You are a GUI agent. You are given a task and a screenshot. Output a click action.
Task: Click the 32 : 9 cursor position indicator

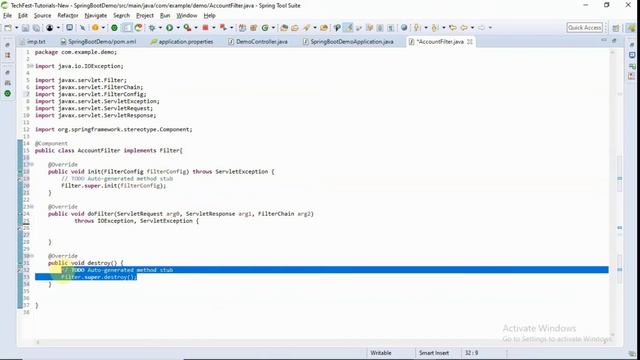(x=471, y=353)
